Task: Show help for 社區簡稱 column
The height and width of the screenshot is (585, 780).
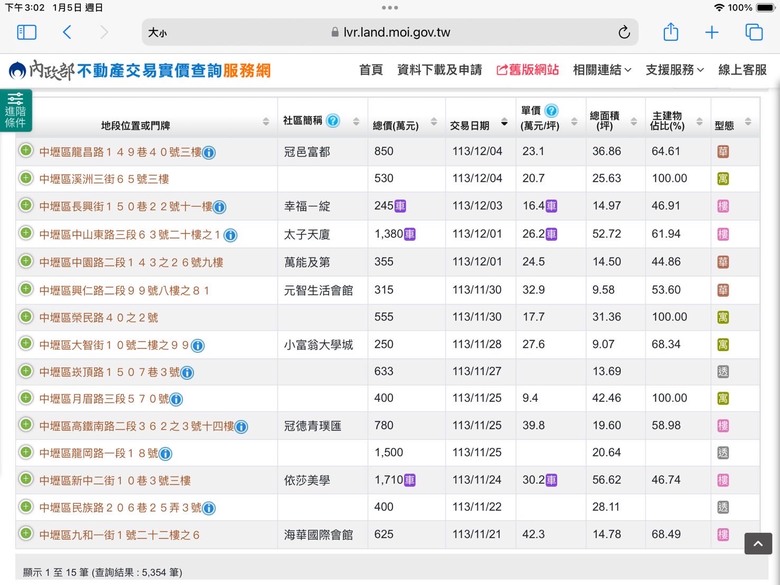Action: click(x=333, y=120)
